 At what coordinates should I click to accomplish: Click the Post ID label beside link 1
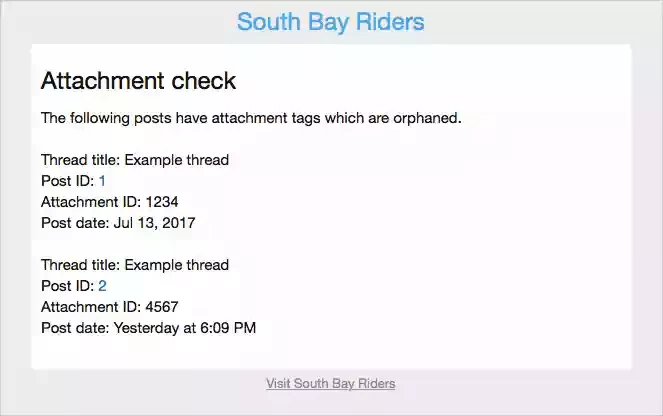[66, 181]
